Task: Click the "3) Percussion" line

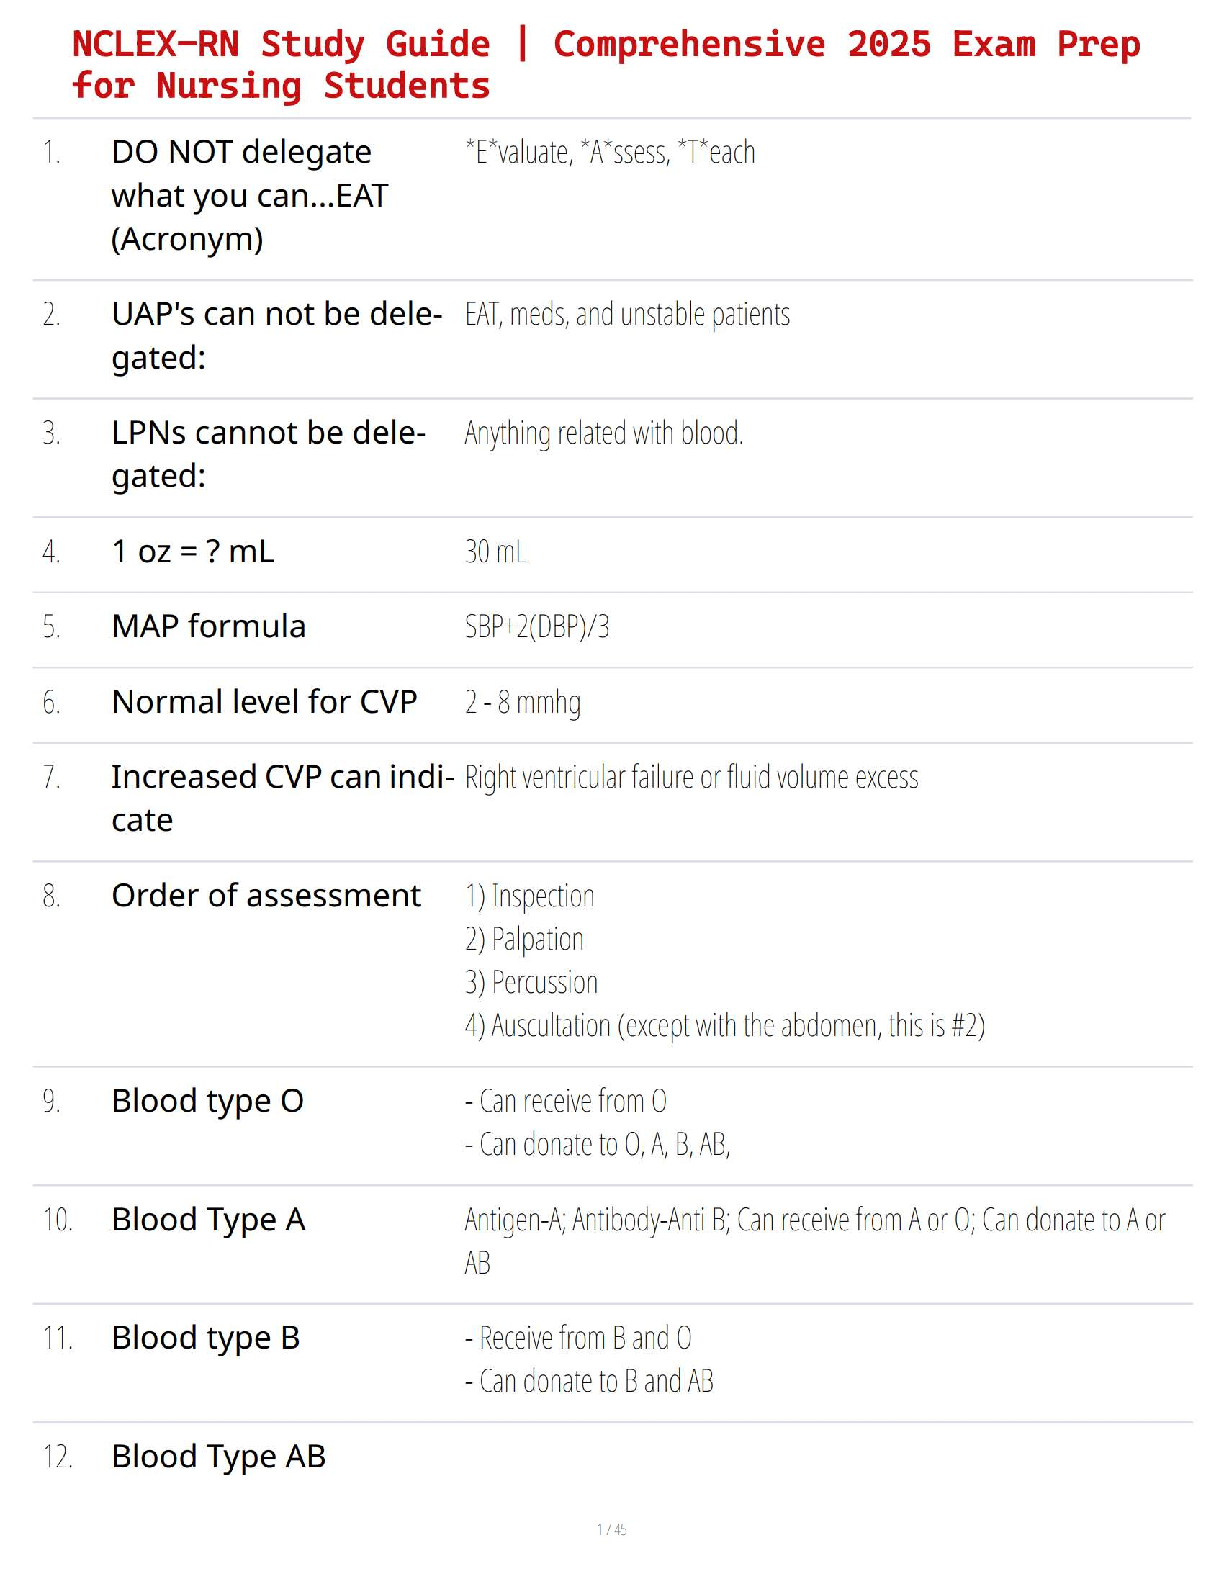Action: (x=531, y=982)
